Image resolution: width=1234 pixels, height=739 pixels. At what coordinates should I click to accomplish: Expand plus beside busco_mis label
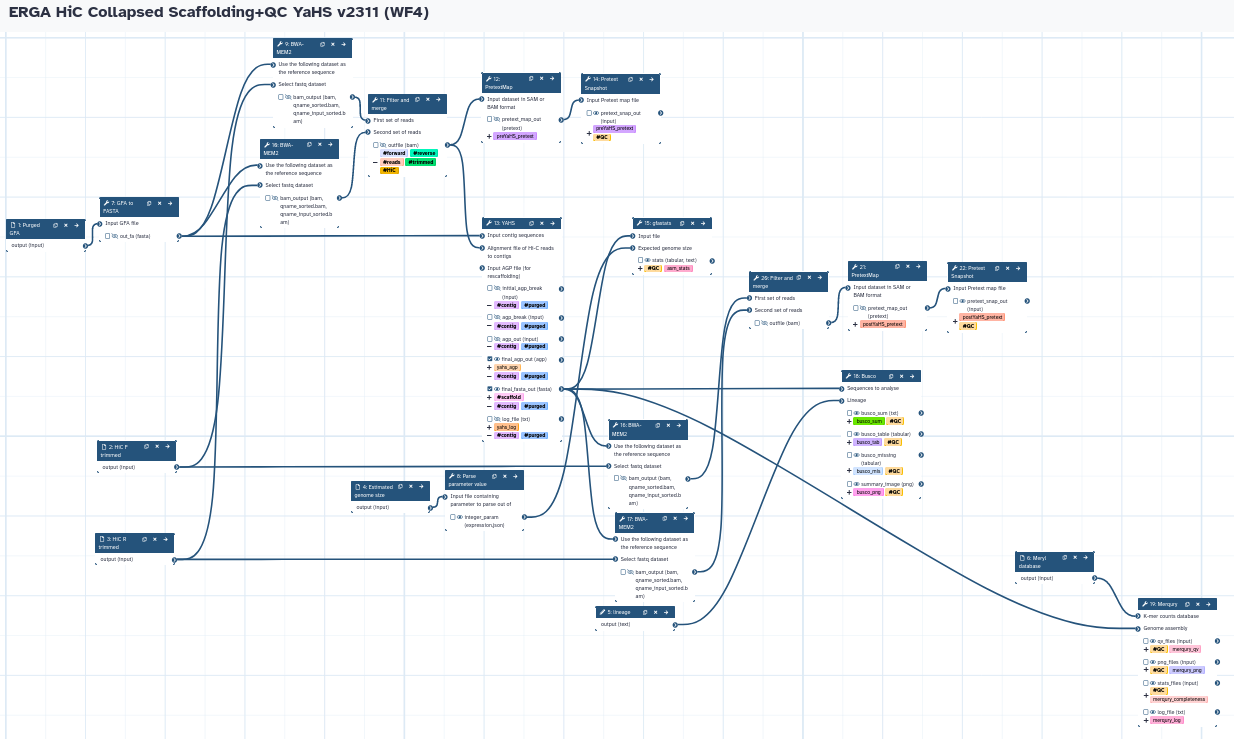point(849,471)
